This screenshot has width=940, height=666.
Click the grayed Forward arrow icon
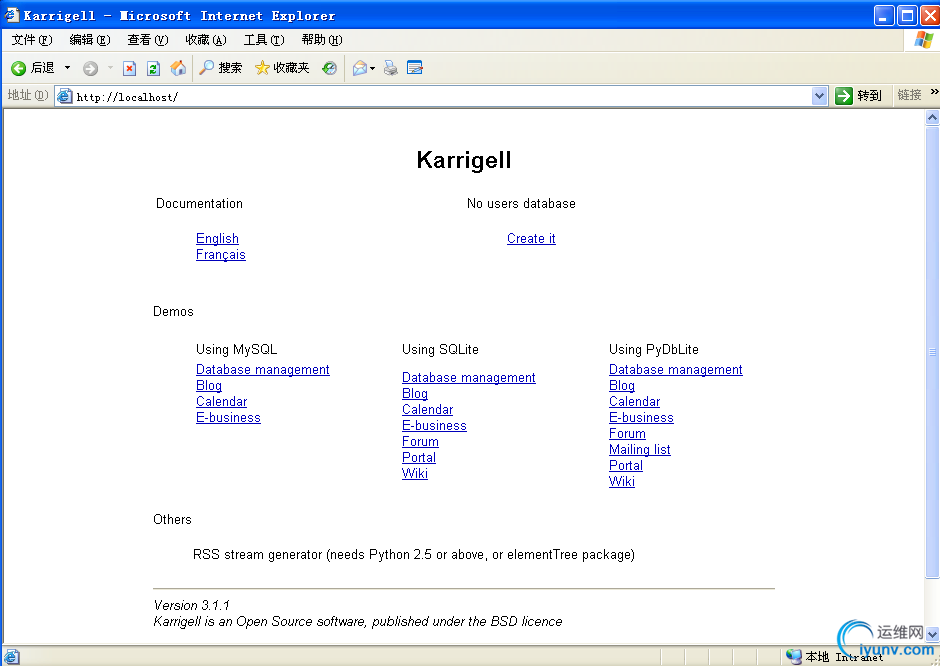pyautogui.click(x=91, y=68)
